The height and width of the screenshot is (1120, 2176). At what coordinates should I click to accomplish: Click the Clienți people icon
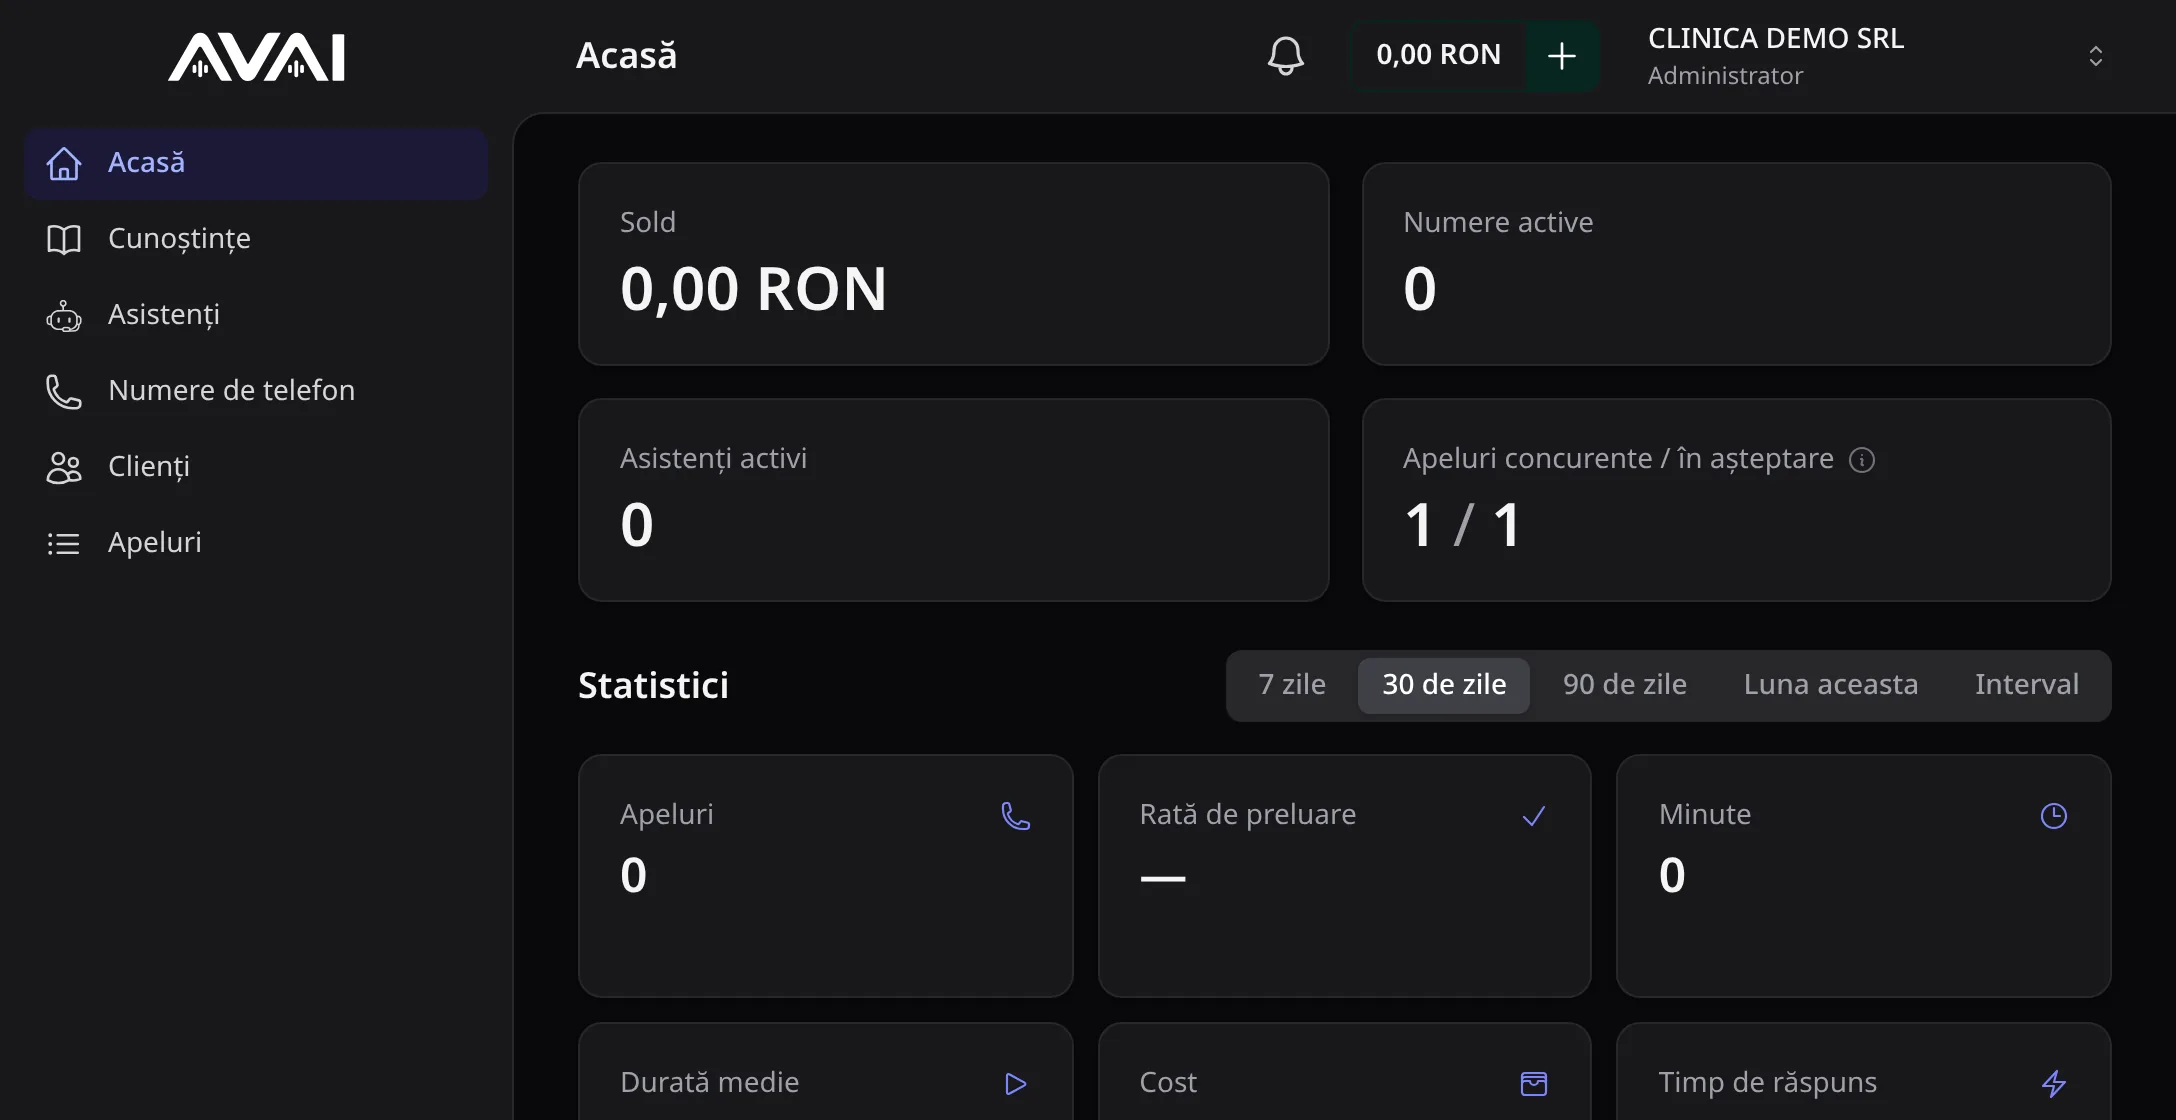coord(64,467)
